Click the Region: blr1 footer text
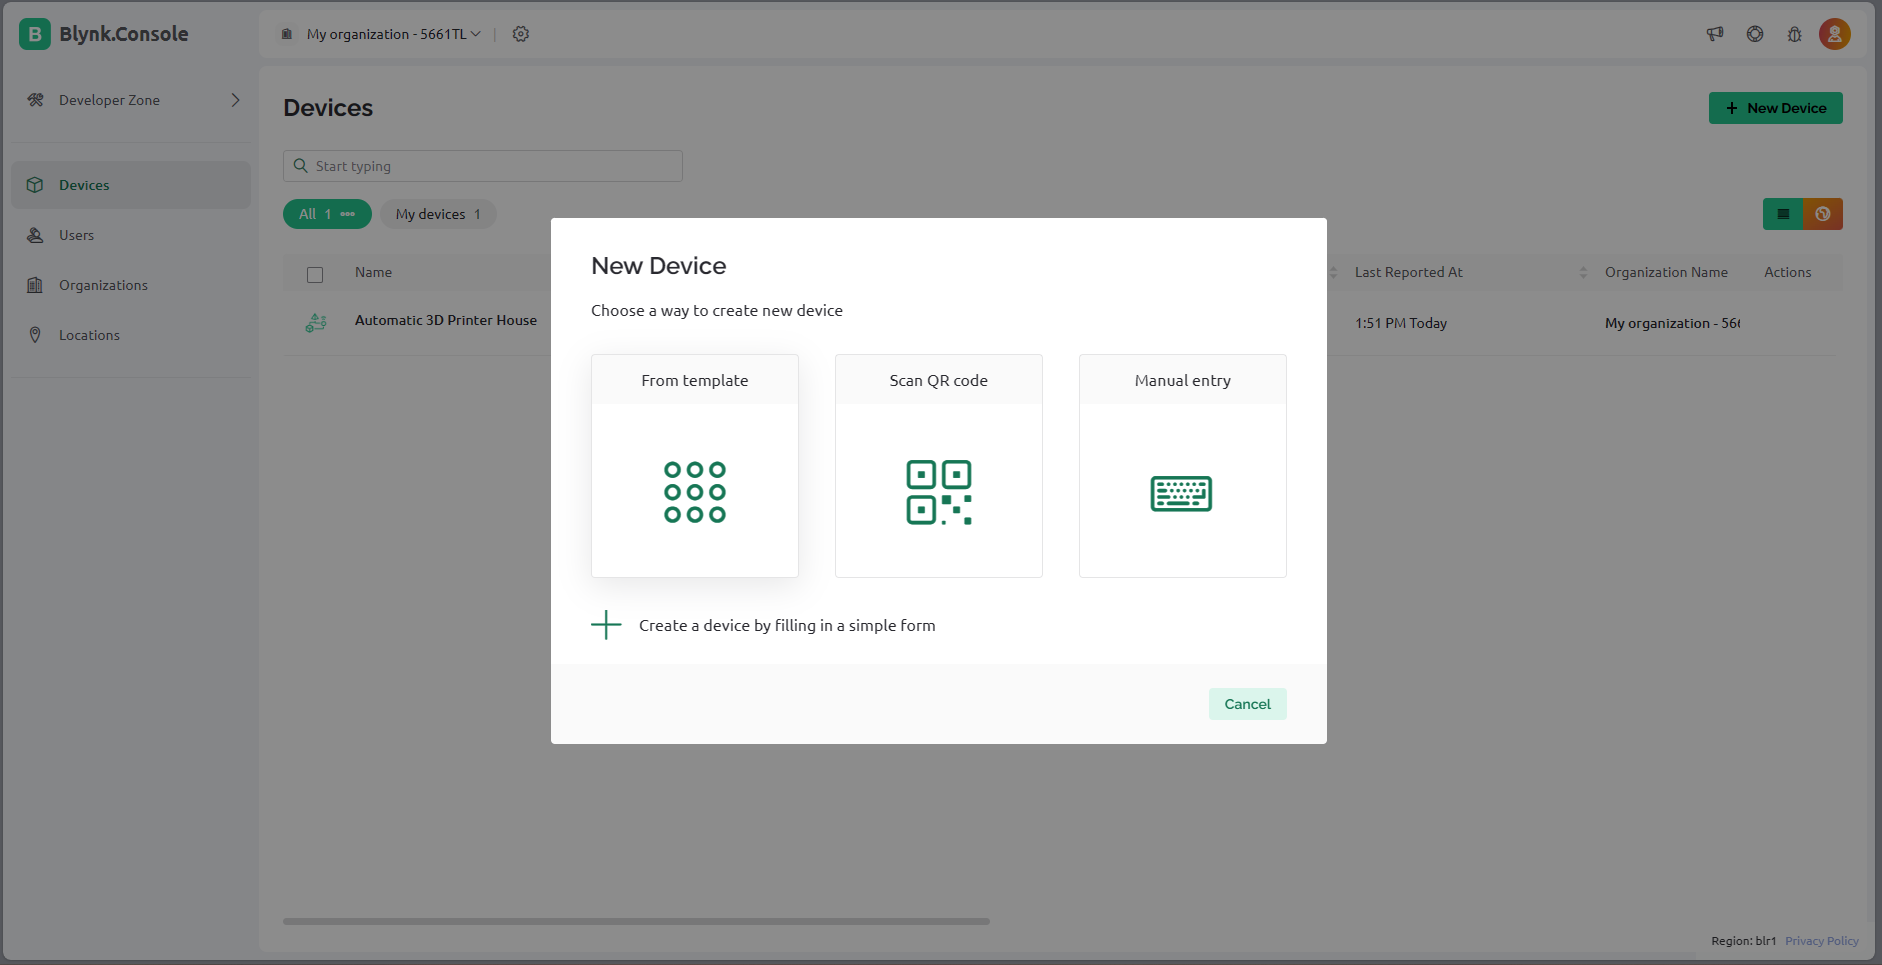The width and height of the screenshot is (1882, 965). 1743,941
